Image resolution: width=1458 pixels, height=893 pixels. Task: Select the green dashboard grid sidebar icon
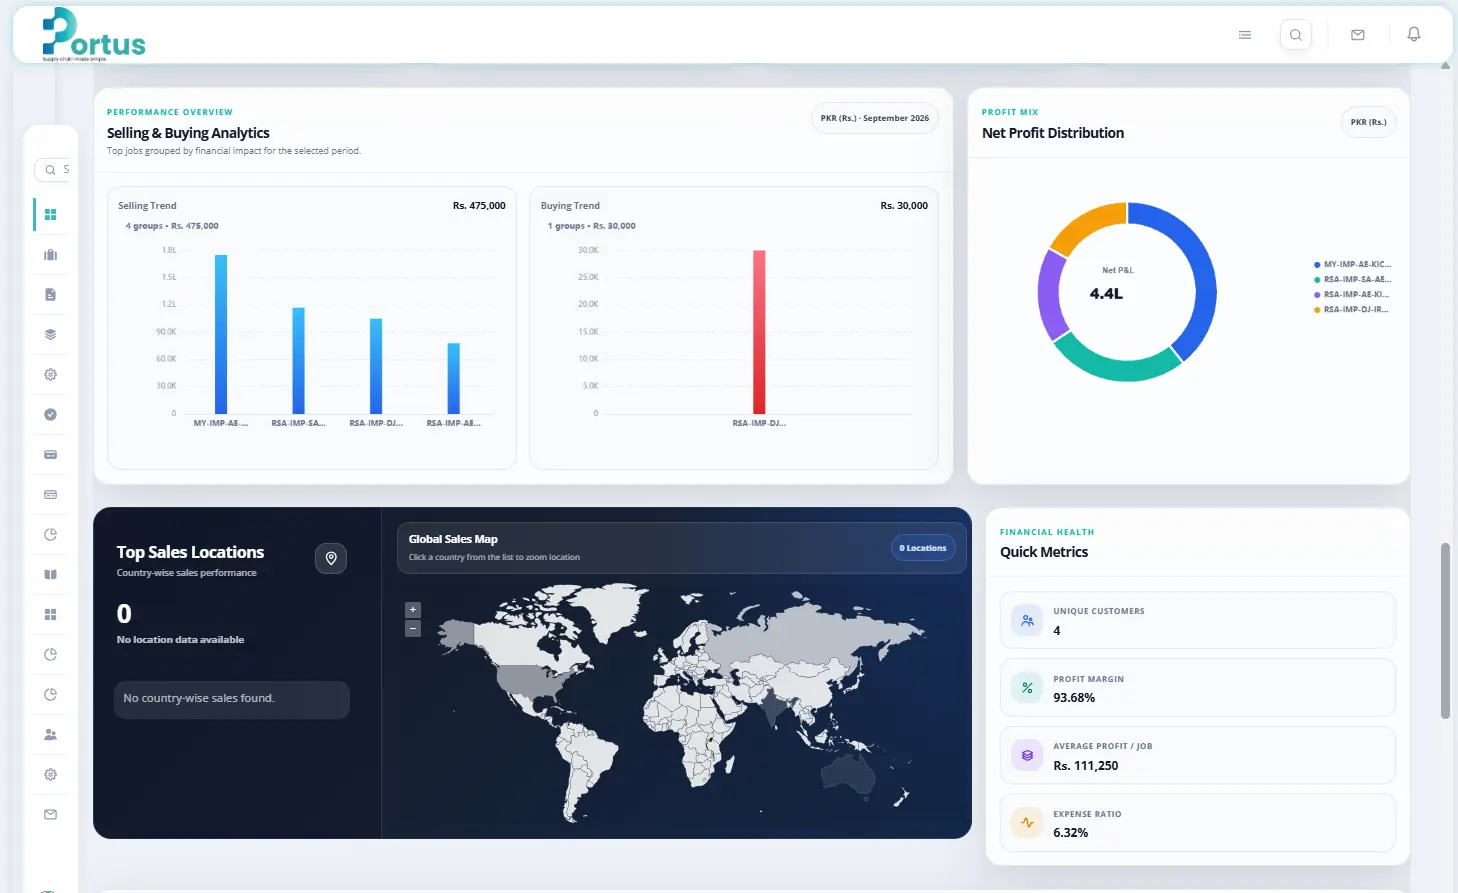51,214
